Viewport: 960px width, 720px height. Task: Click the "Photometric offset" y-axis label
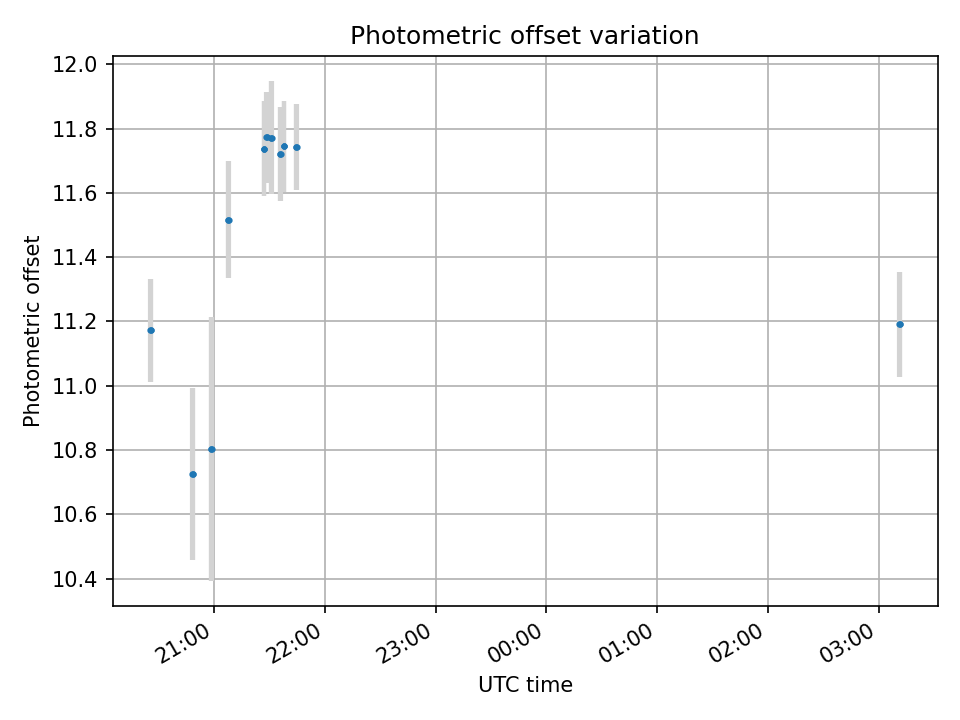[x=33, y=331]
